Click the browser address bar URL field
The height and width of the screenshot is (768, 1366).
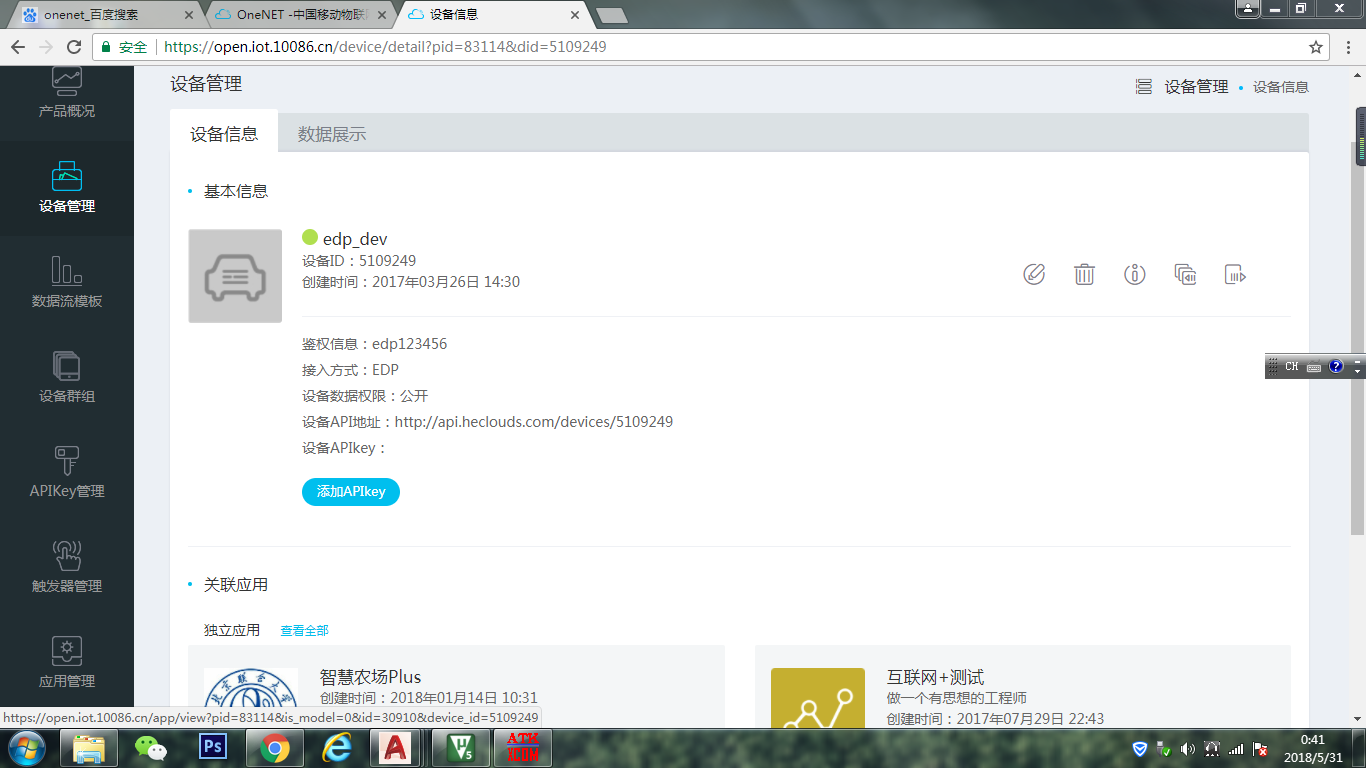(x=400, y=46)
